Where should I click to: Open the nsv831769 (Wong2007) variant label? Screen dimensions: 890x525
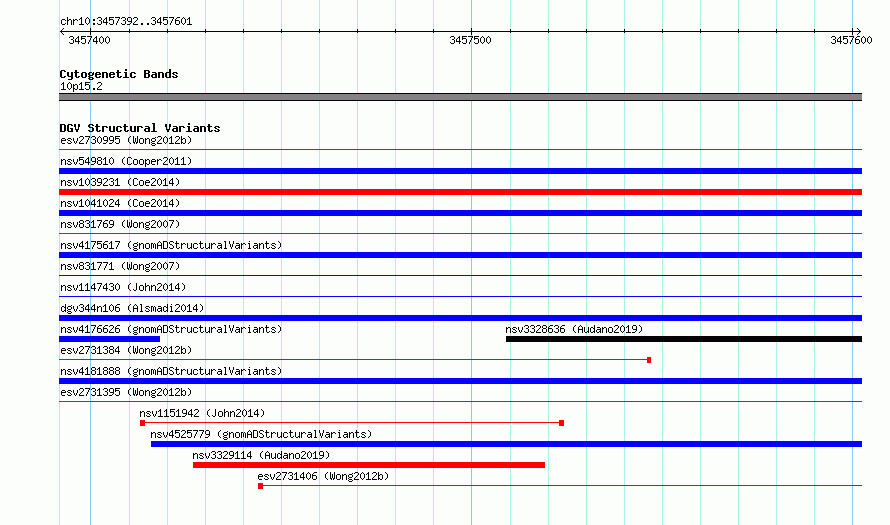click(120, 224)
